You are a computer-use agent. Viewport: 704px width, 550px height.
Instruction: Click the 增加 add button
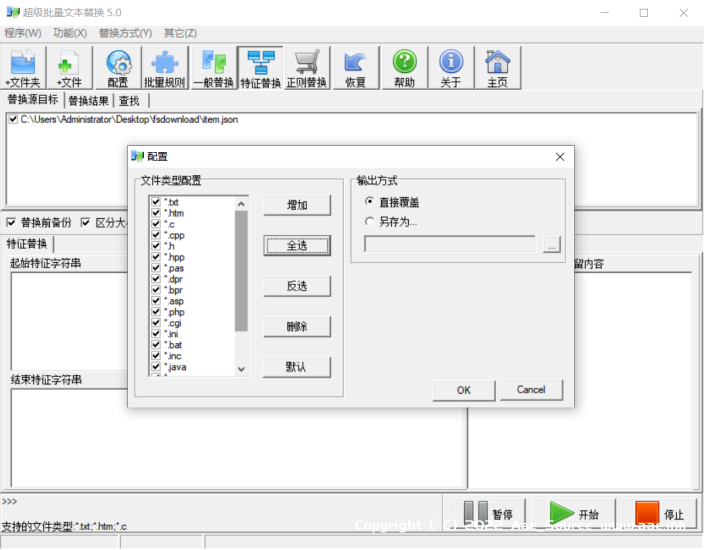(297, 205)
